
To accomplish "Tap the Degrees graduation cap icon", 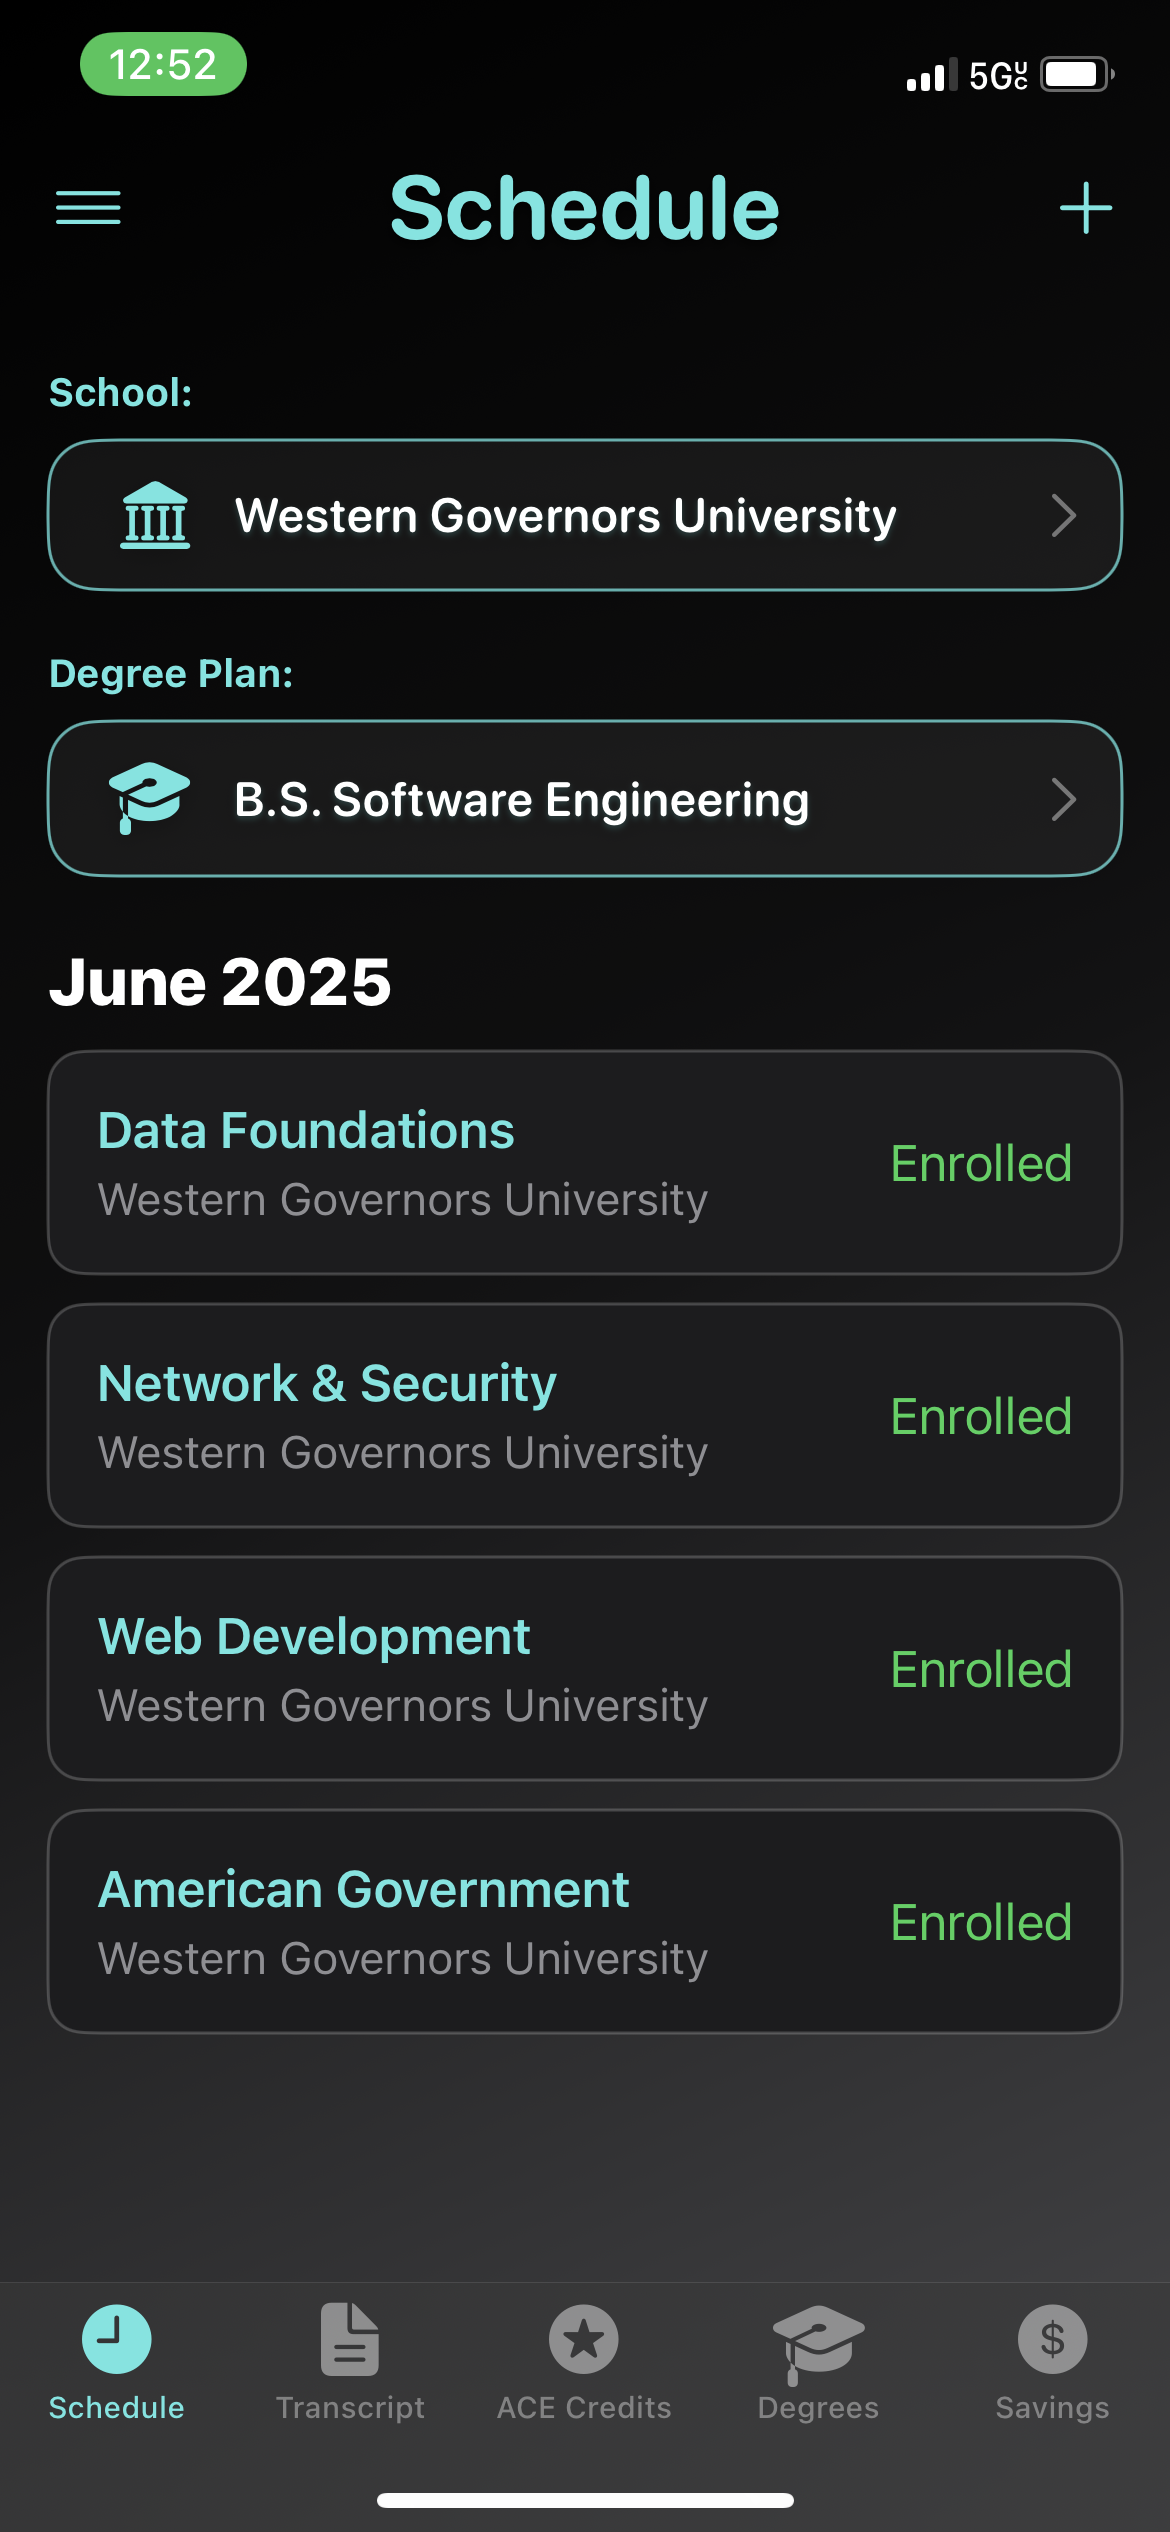I will (818, 2338).
